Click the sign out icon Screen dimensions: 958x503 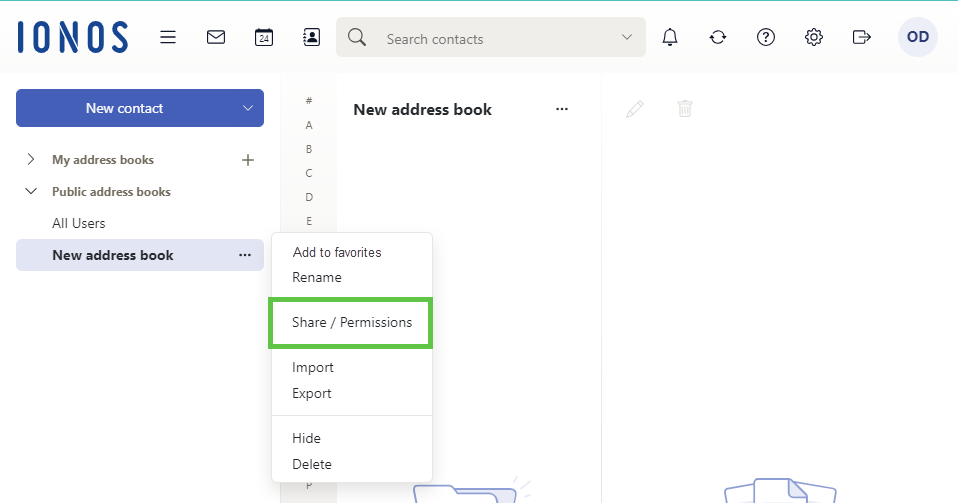[861, 37]
